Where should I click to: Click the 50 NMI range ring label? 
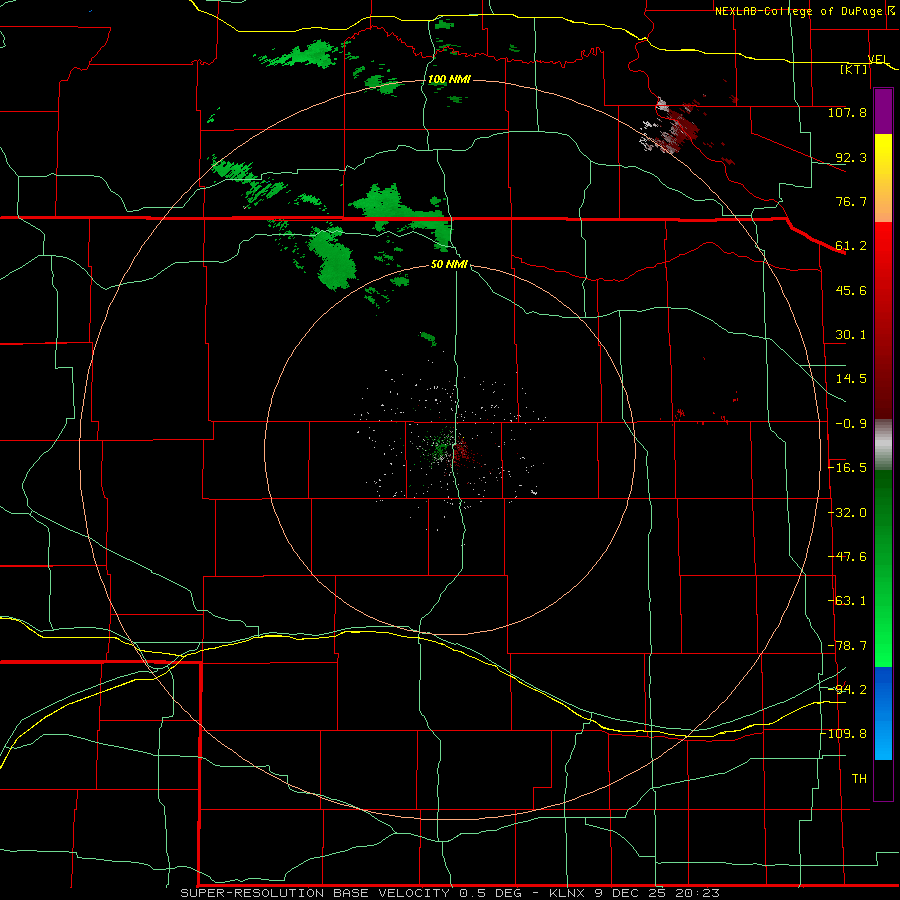449,264
